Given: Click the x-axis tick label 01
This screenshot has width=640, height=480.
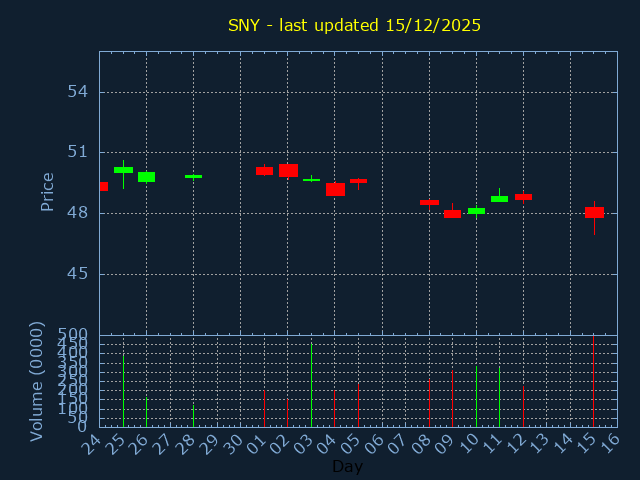Looking at the screenshot, I should [257, 444].
